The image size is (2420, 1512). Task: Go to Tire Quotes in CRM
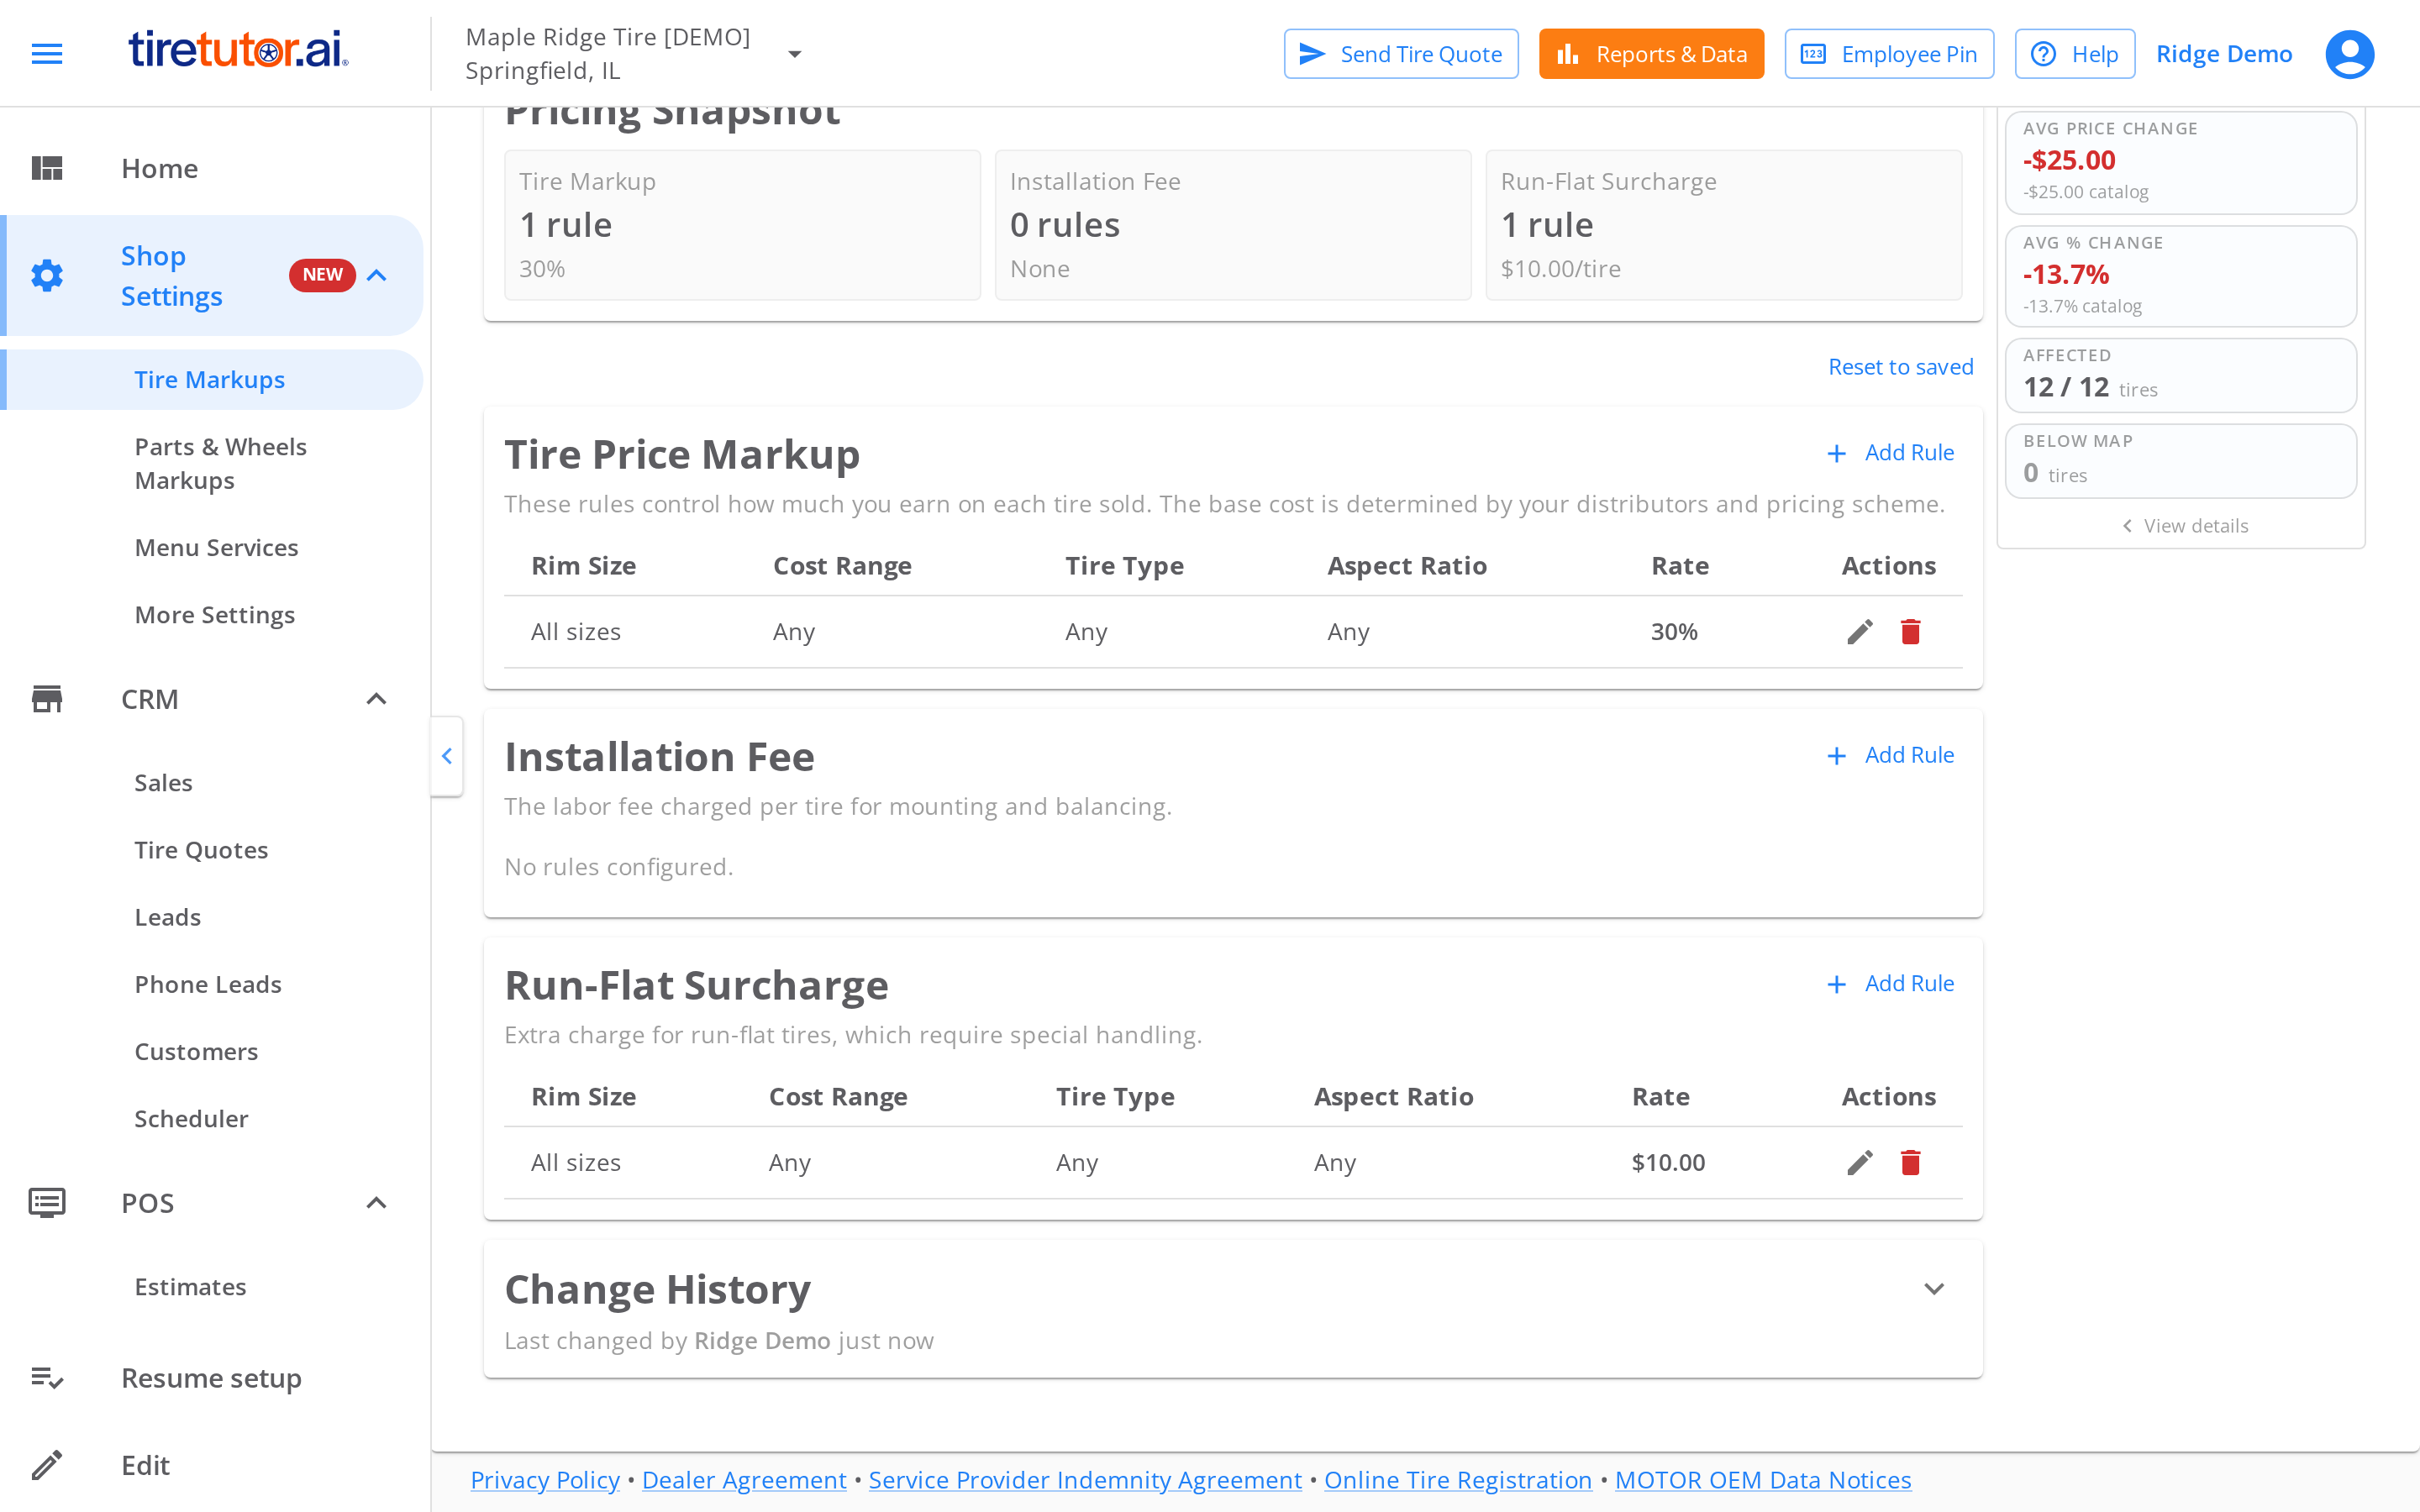[201, 850]
